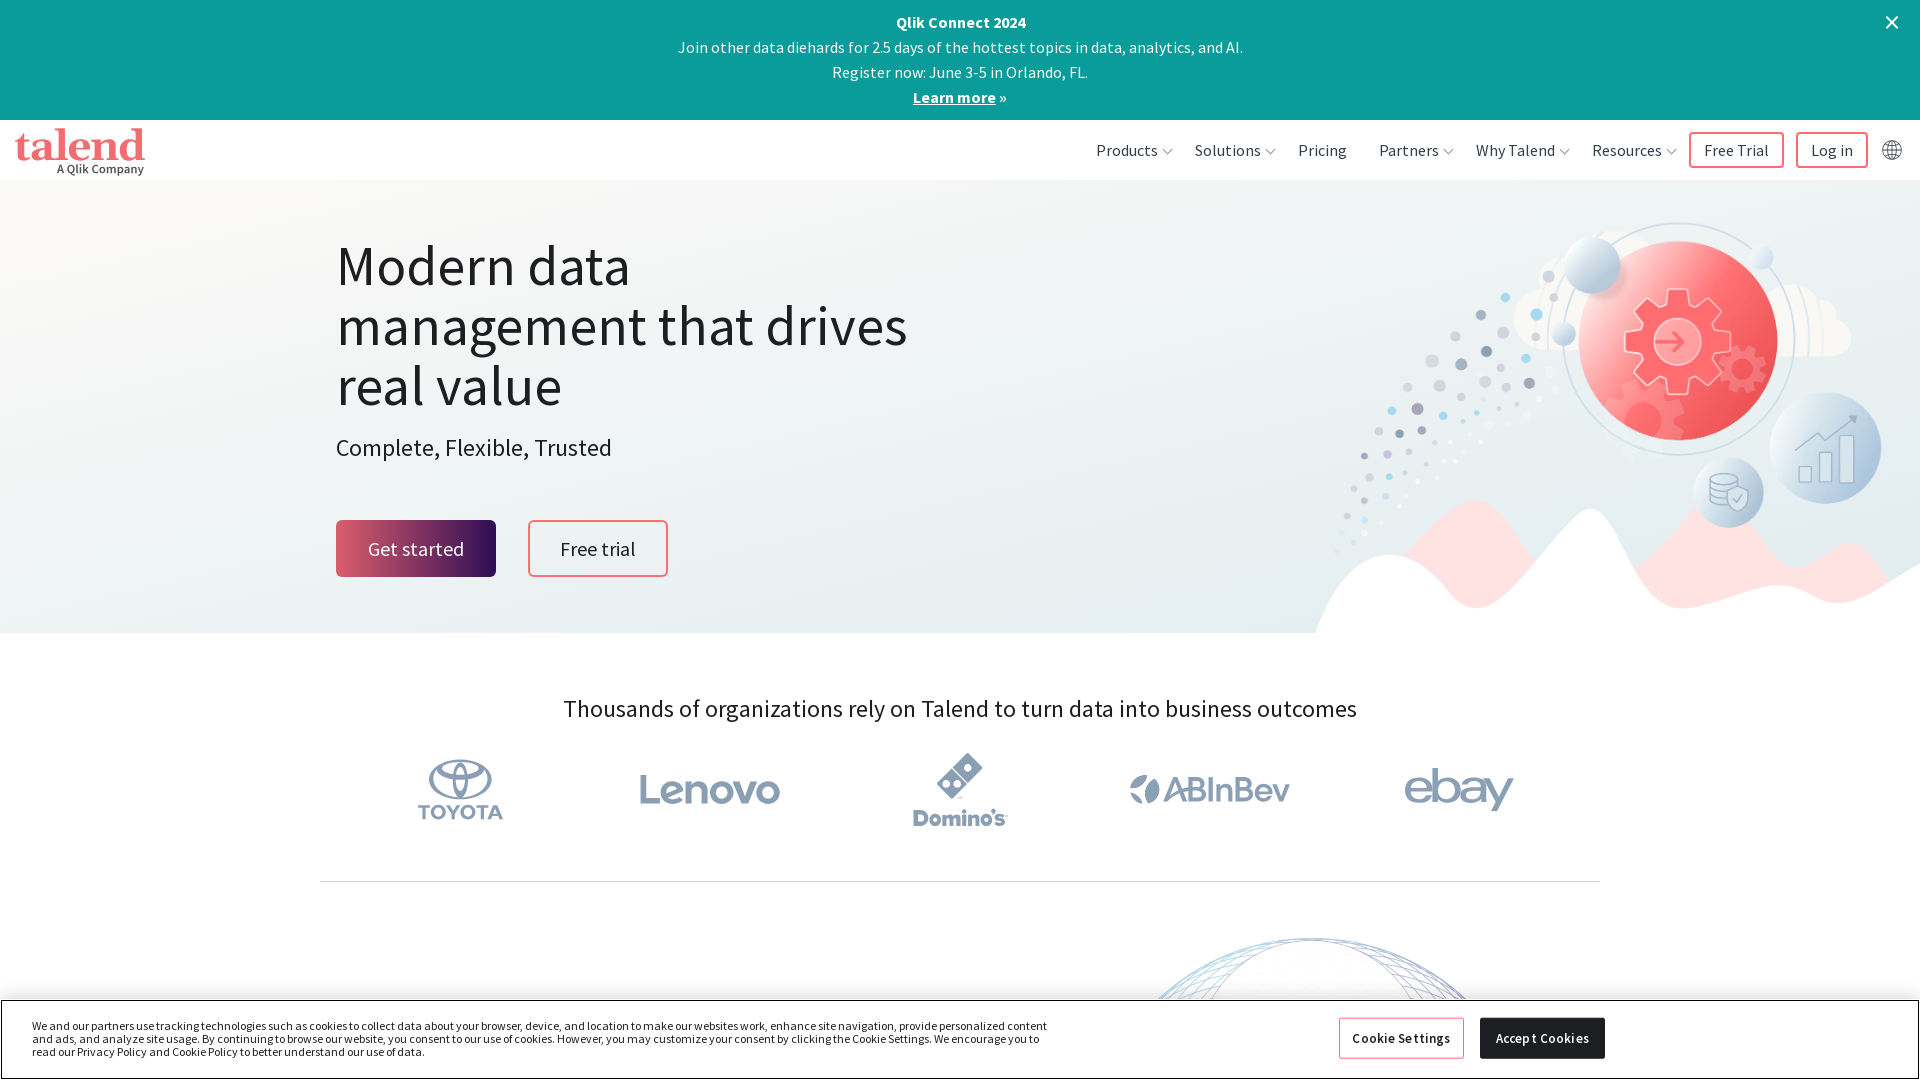The image size is (1920, 1080).
Task: Click the Lenovo logo
Action: point(710,790)
